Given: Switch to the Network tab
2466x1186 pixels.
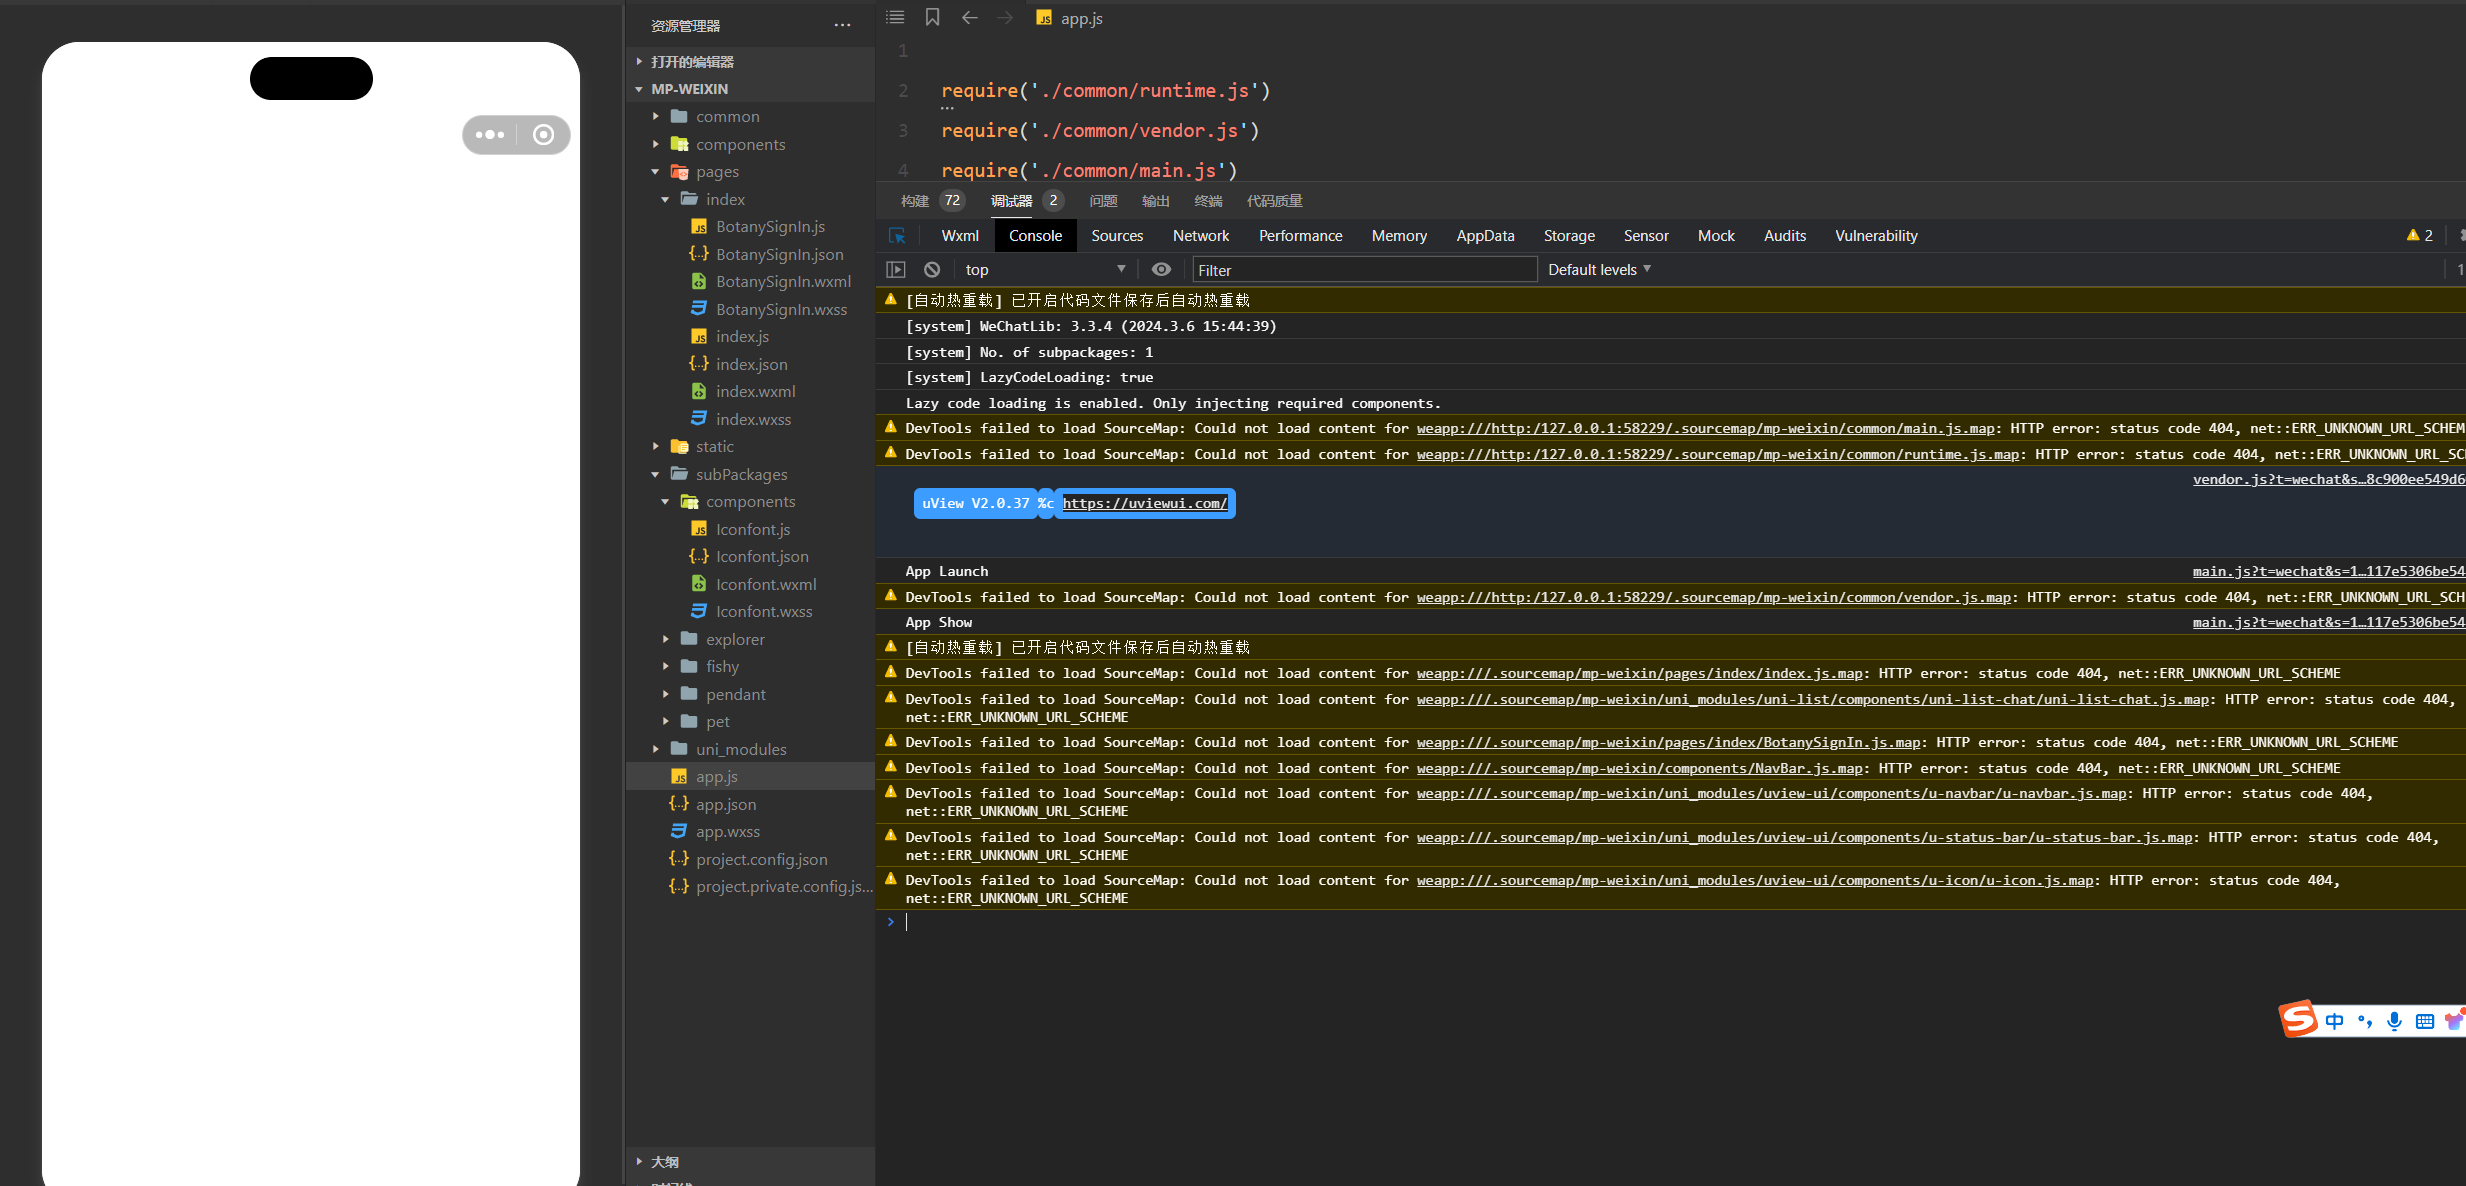Looking at the screenshot, I should 1200,236.
